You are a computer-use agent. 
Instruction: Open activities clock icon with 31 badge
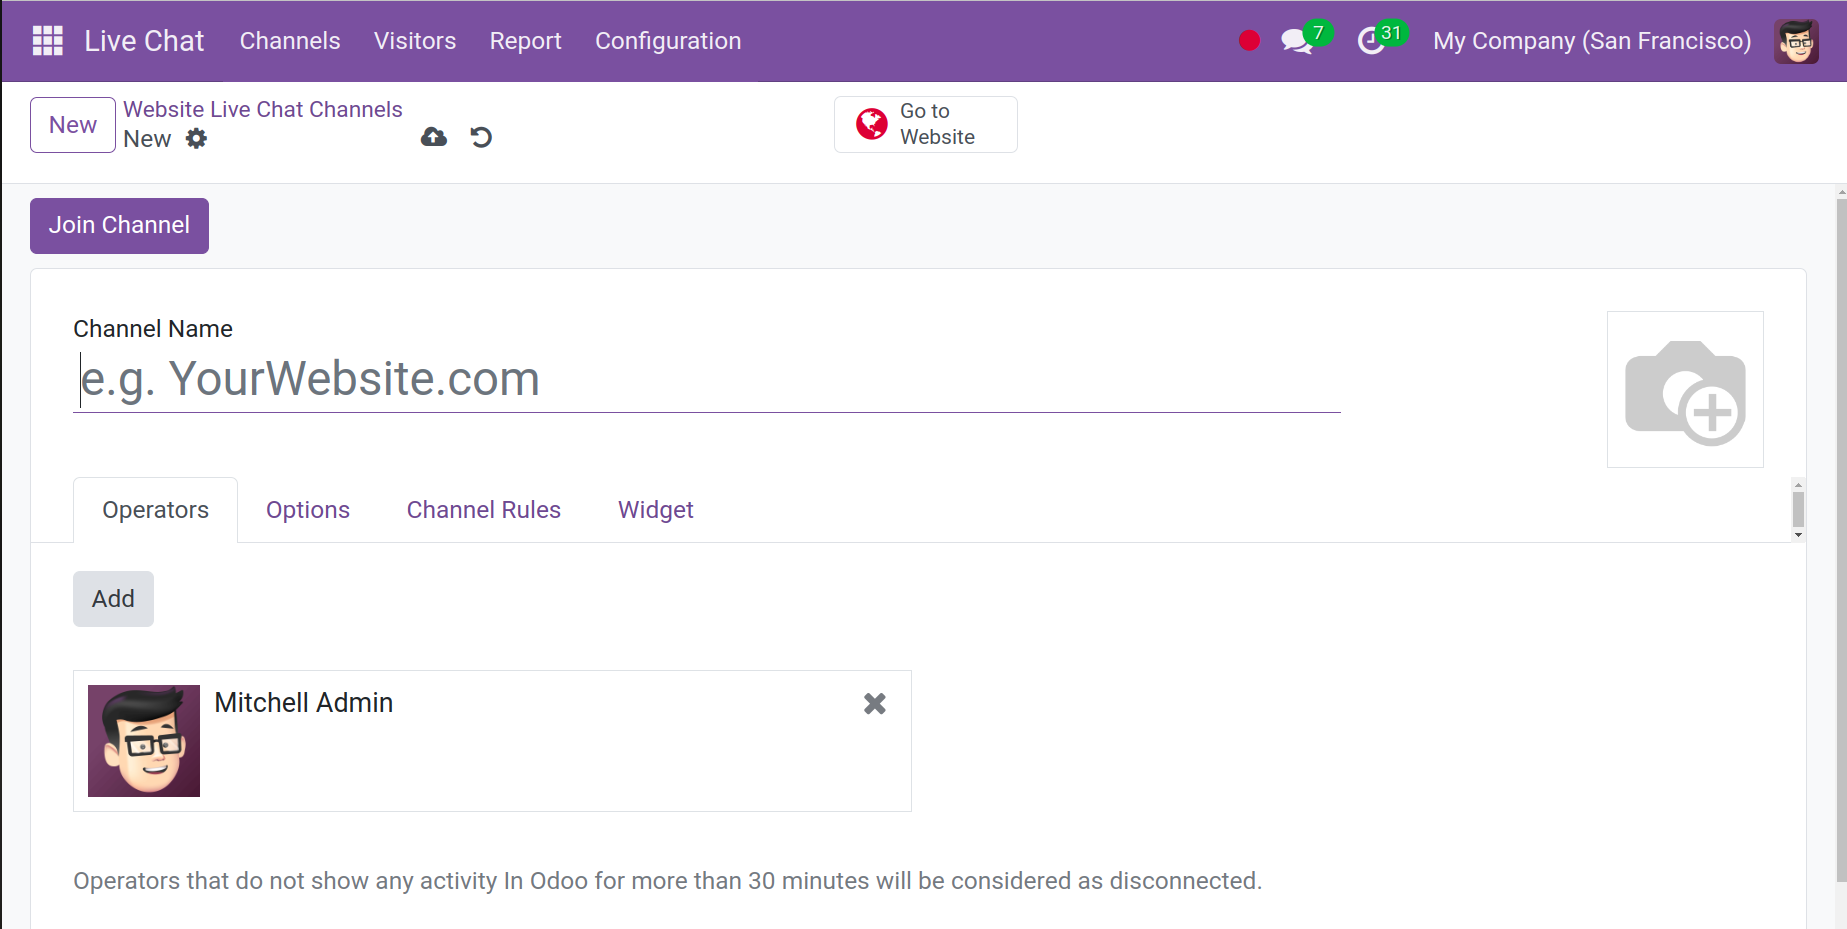[1382, 39]
